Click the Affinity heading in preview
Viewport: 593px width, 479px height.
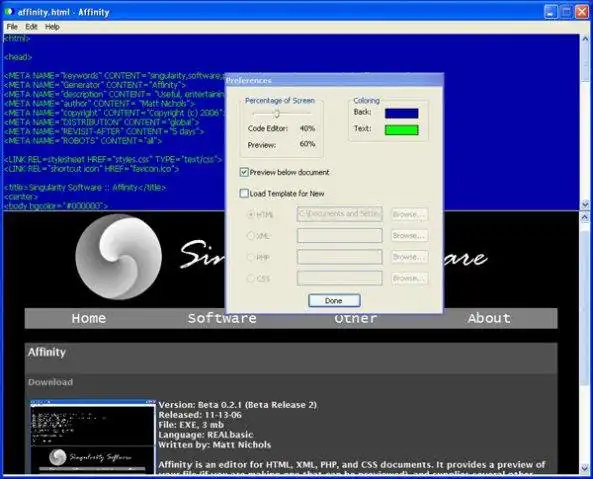[47, 352]
